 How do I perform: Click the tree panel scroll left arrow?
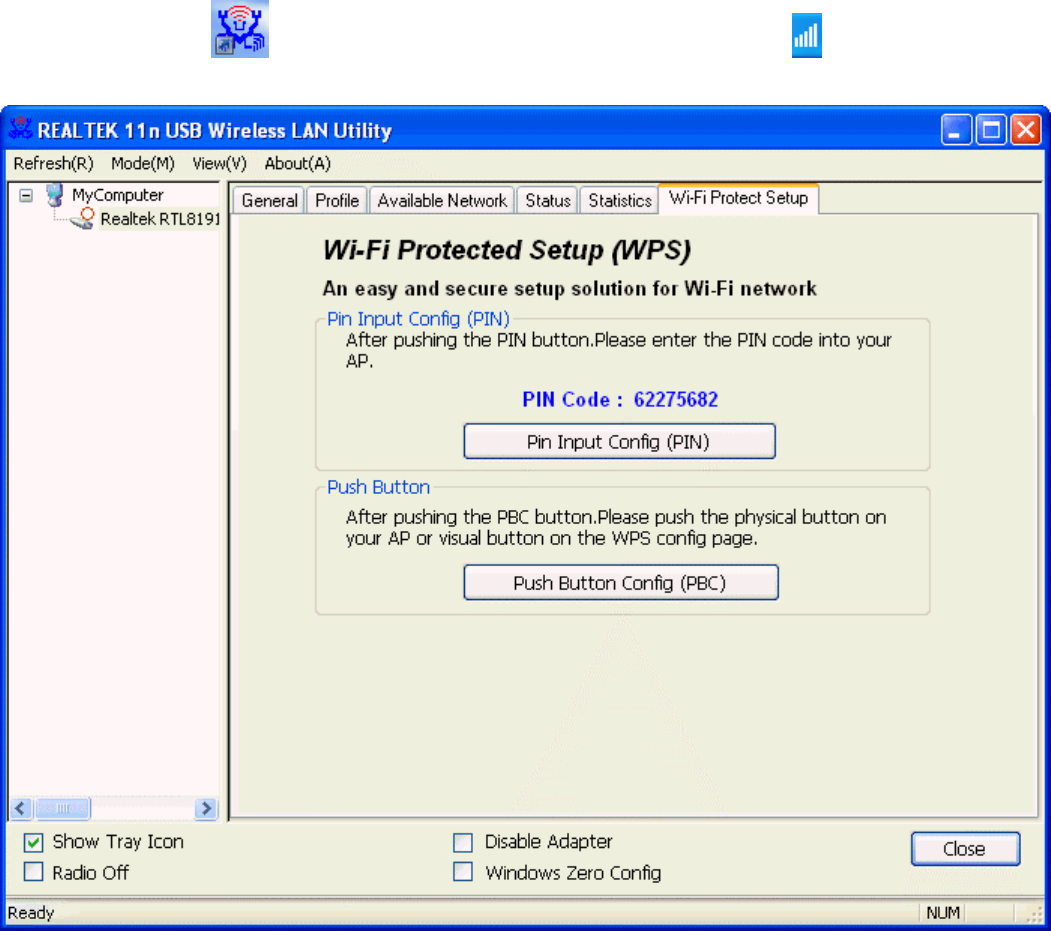(x=20, y=808)
